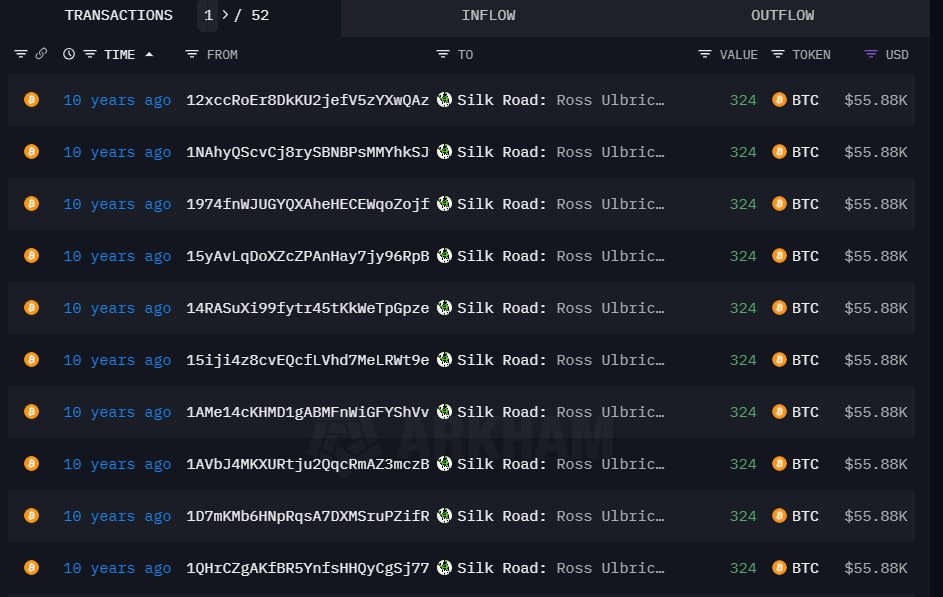The width and height of the screenshot is (943, 597).
Task: Open the TO column filter icon
Action: point(443,54)
